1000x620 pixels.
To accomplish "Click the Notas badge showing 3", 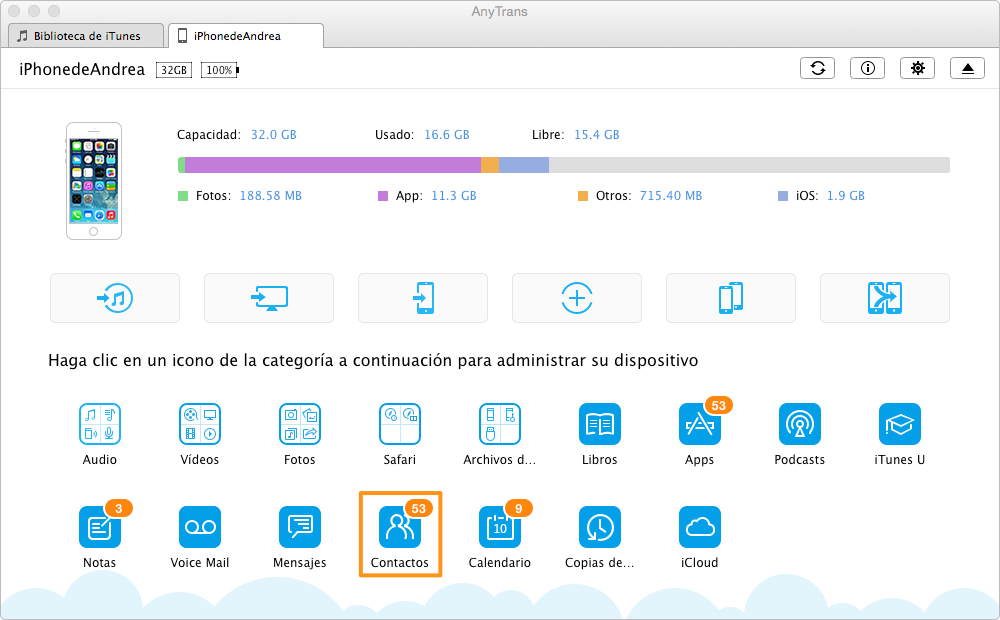I will coord(119,508).
